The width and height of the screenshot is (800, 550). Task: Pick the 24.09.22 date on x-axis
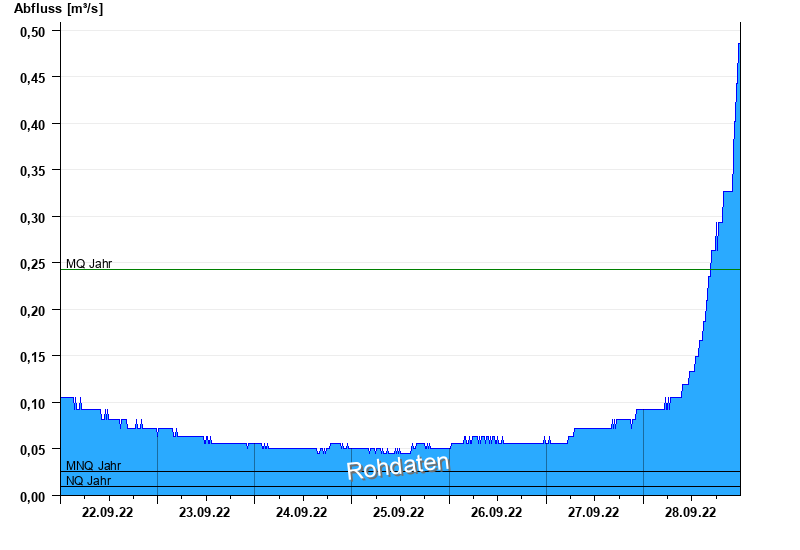pyautogui.click(x=302, y=512)
